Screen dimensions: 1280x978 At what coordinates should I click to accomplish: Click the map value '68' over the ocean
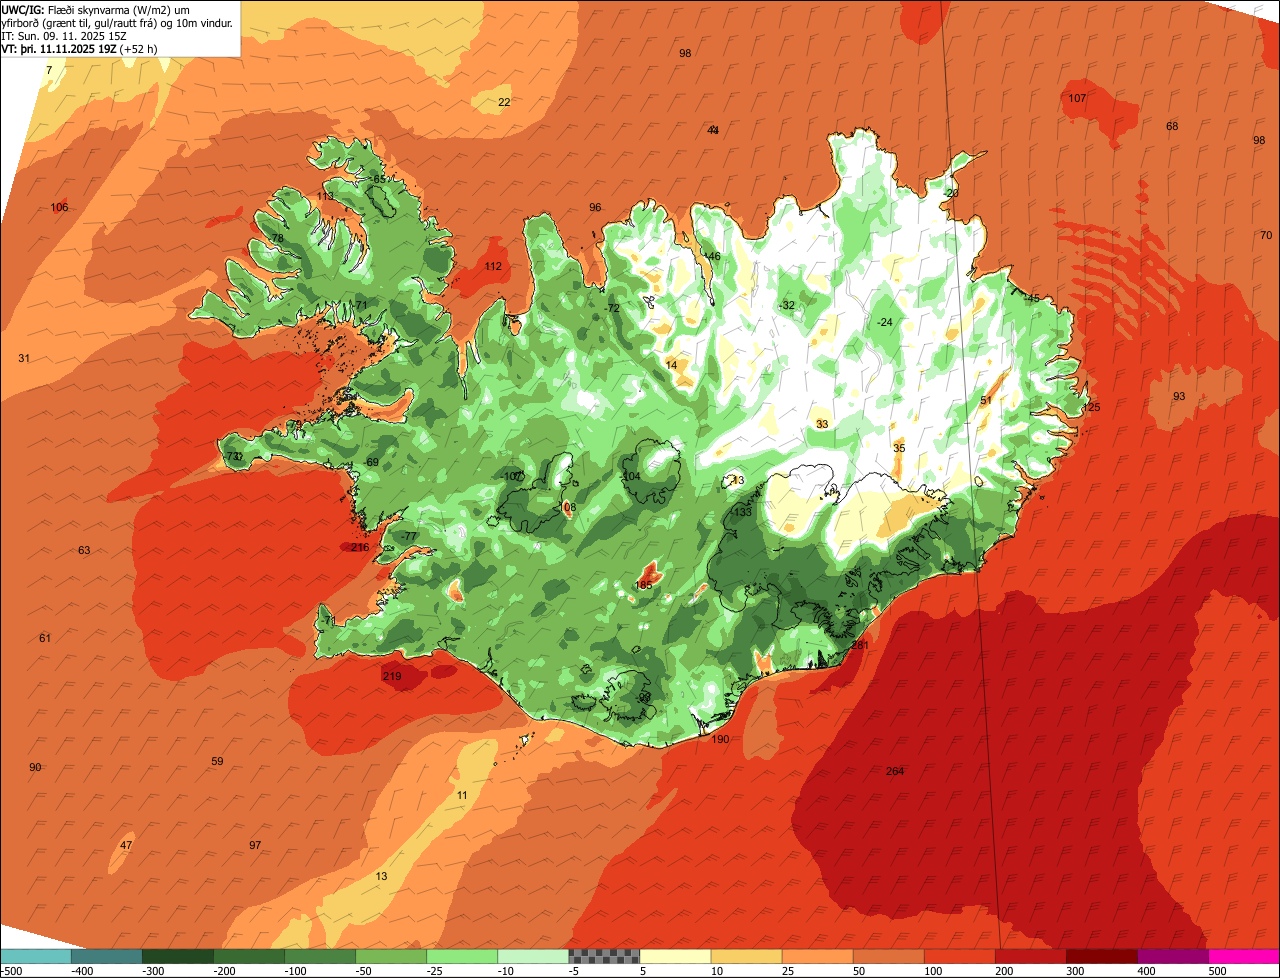point(1172,126)
